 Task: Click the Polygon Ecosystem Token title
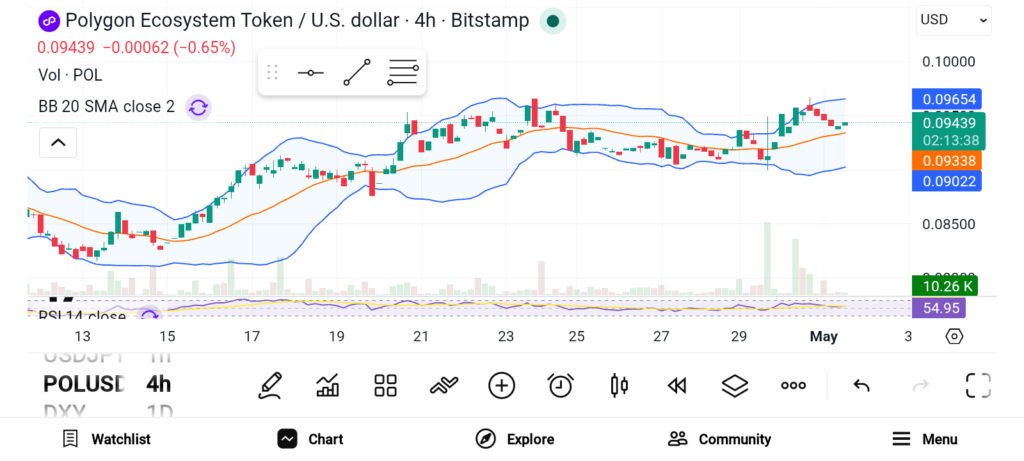[x=297, y=21]
